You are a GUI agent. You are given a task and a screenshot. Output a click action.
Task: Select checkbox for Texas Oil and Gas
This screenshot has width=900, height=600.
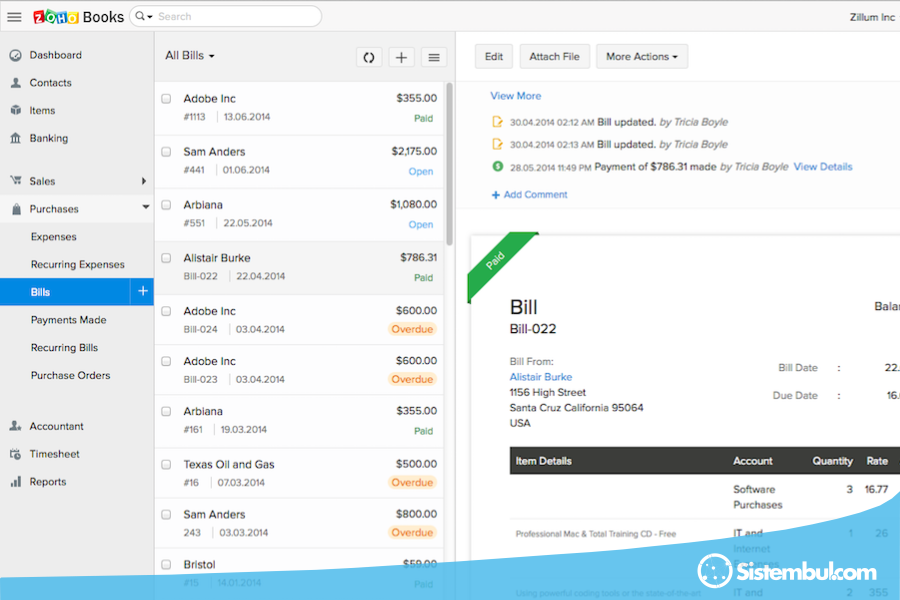[x=166, y=464]
